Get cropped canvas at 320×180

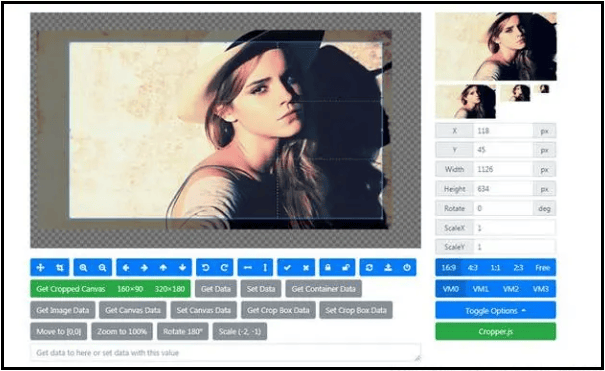click(x=170, y=289)
